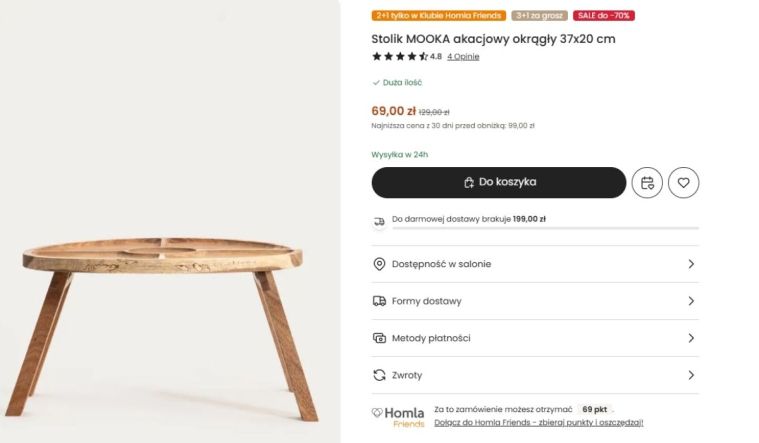The height and width of the screenshot is (443, 759).
Task: Click the SALE do -70% badge
Action: [x=604, y=15]
